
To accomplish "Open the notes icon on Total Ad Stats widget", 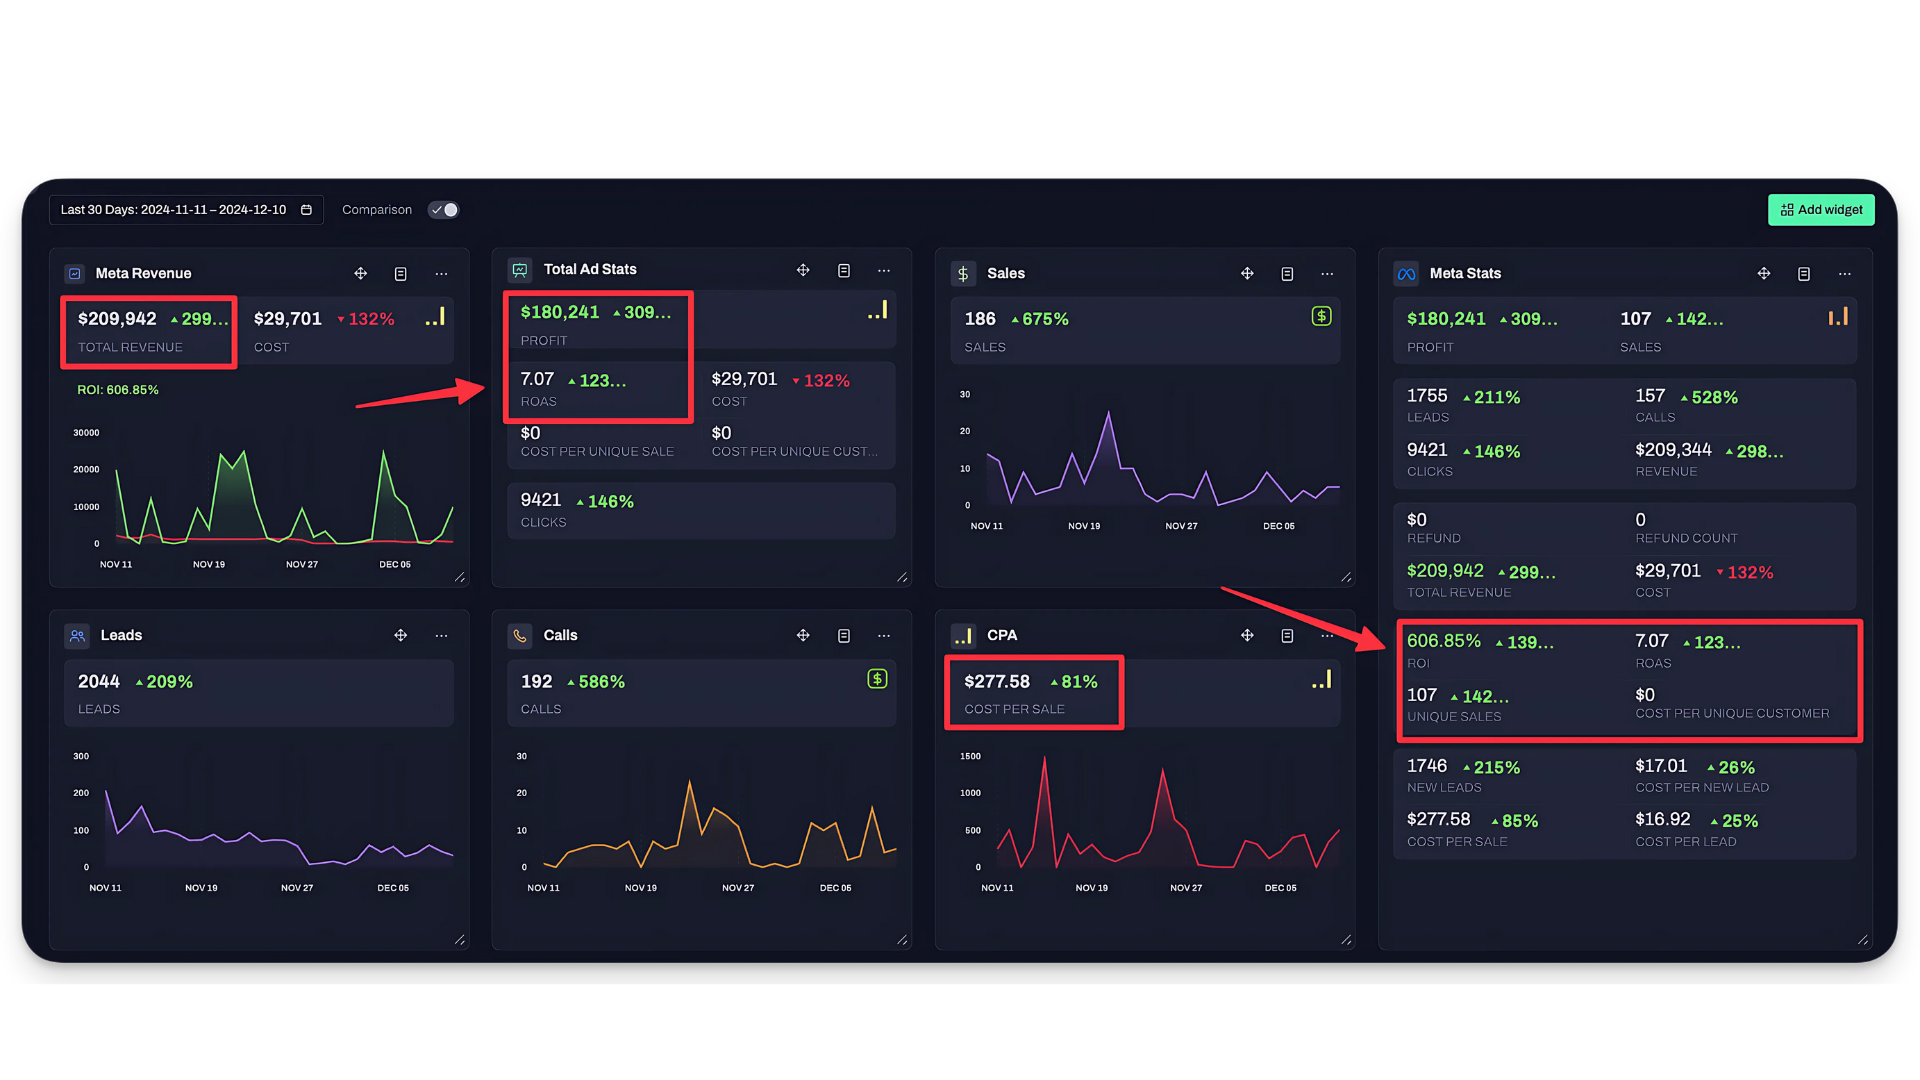I will pos(844,271).
